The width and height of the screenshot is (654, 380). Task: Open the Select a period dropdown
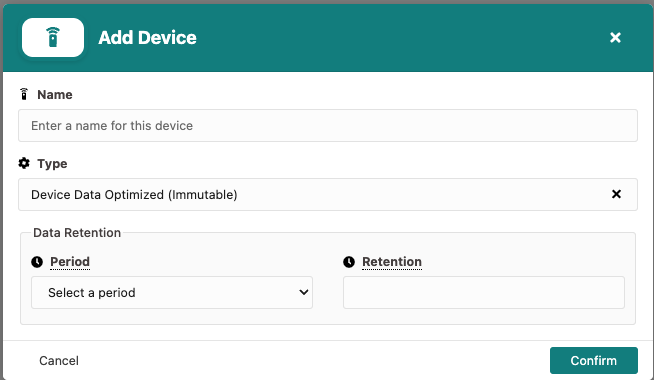172,292
